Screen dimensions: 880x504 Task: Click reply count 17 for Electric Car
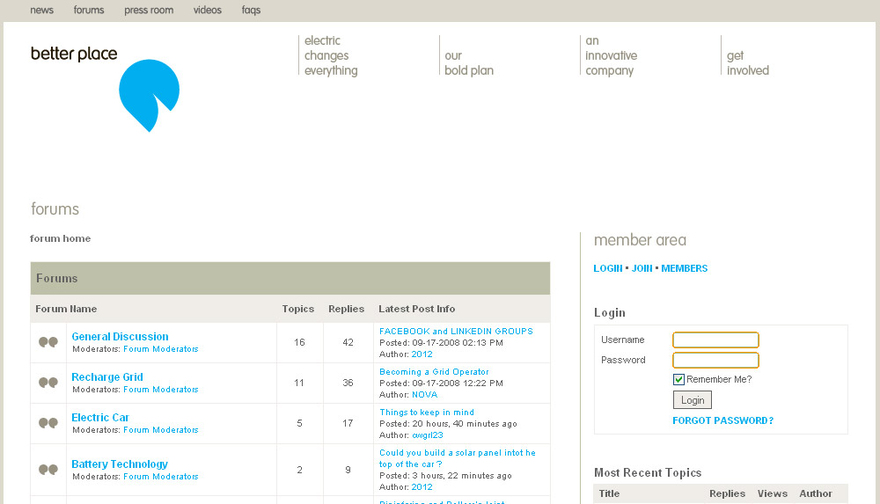[x=348, y=423]
